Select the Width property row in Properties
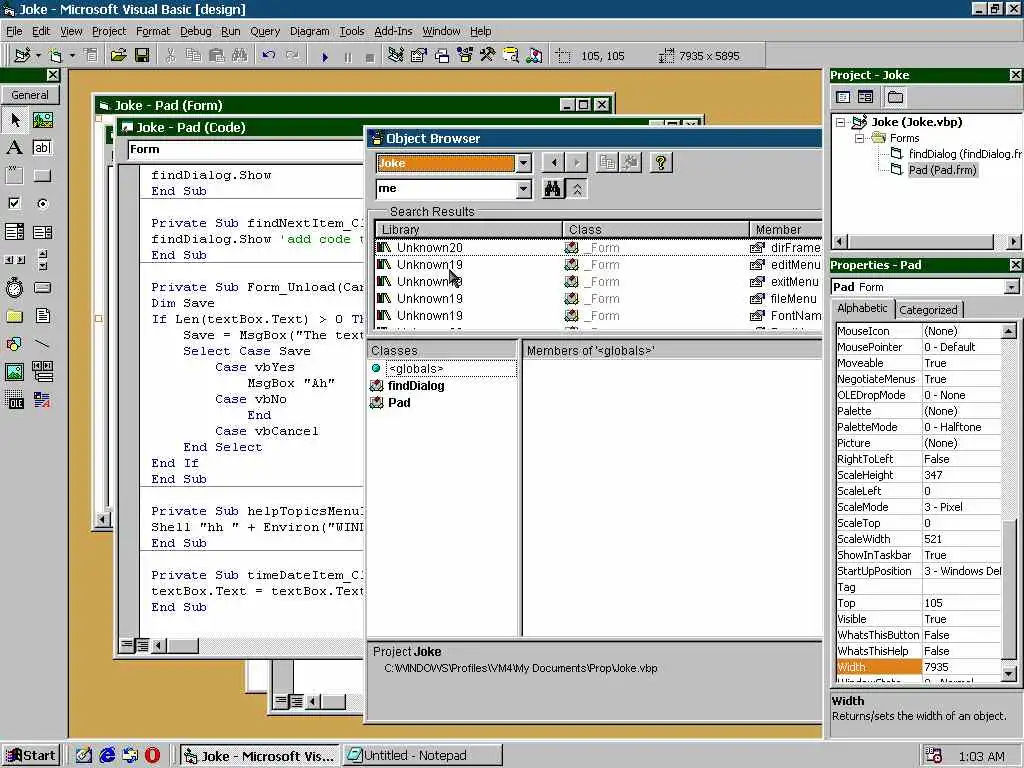1024x768 pixels. (918, 667)
